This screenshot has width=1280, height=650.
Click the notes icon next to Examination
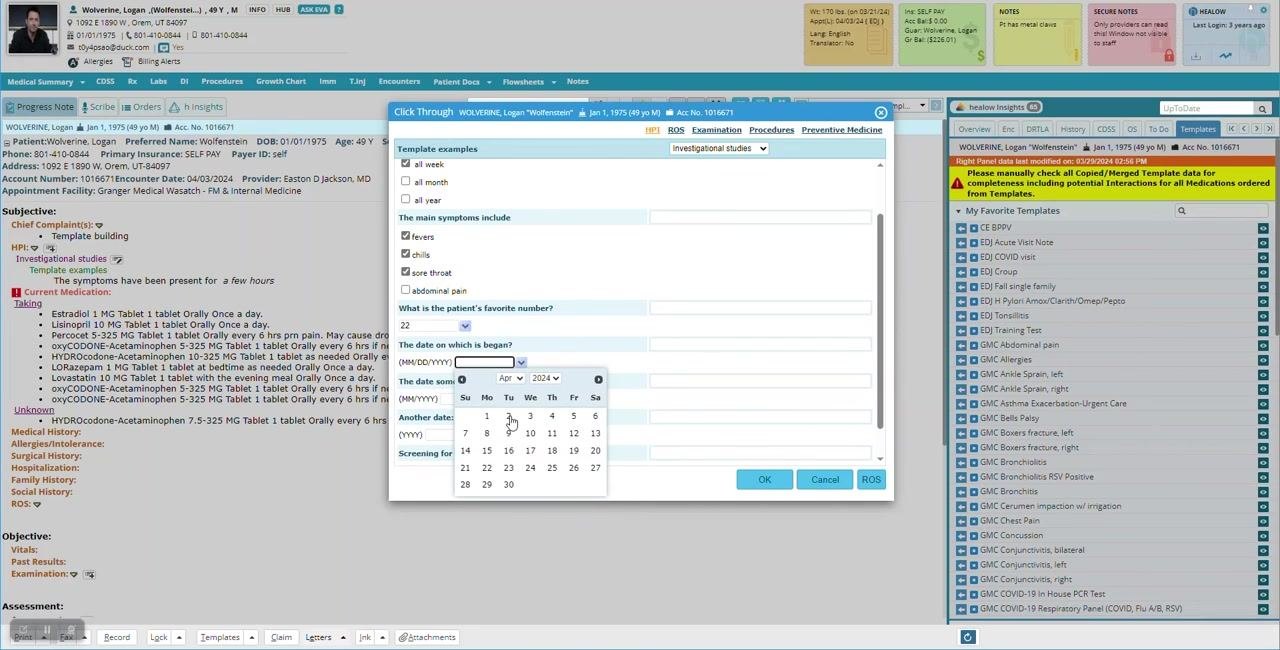[x=89, y=575]
